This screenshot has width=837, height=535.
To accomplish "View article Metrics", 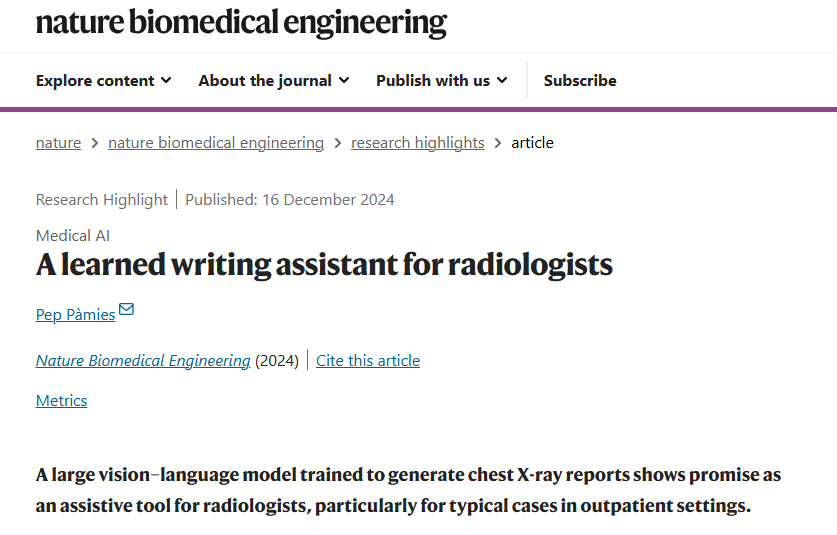I will click(x=61, y=400).
